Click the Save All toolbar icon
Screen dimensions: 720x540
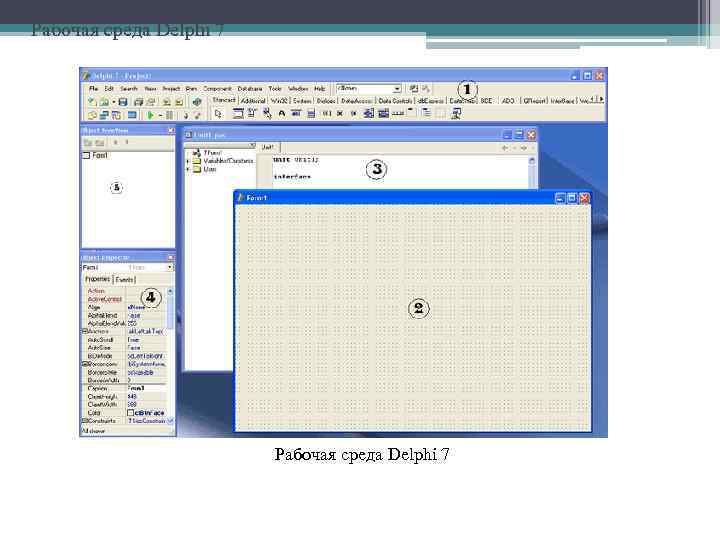138,101
